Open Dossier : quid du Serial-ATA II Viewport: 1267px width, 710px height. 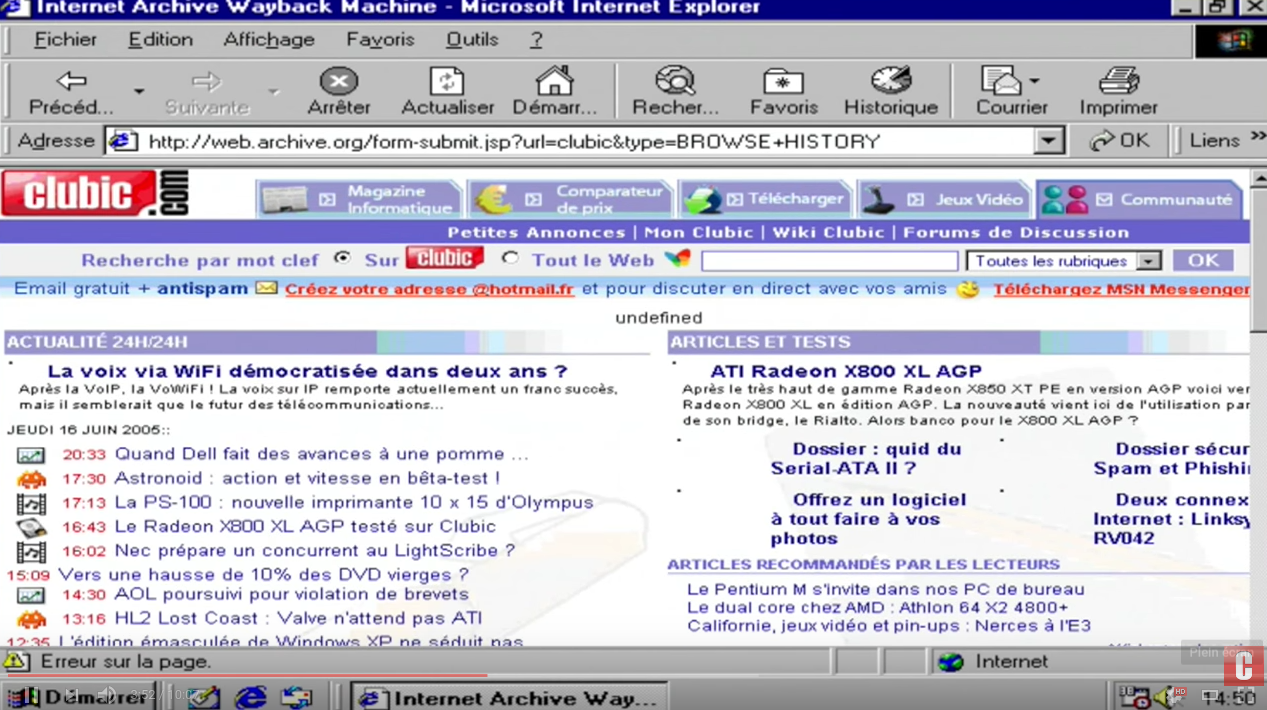tap(866, 459)
